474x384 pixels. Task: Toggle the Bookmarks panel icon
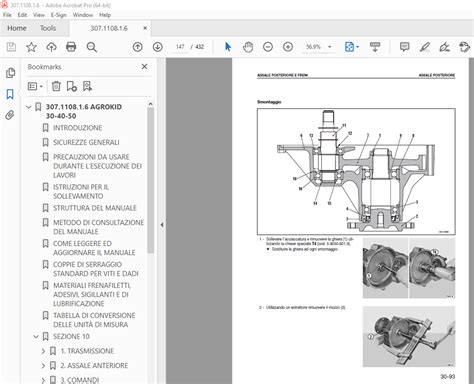[x=10, y=94]
